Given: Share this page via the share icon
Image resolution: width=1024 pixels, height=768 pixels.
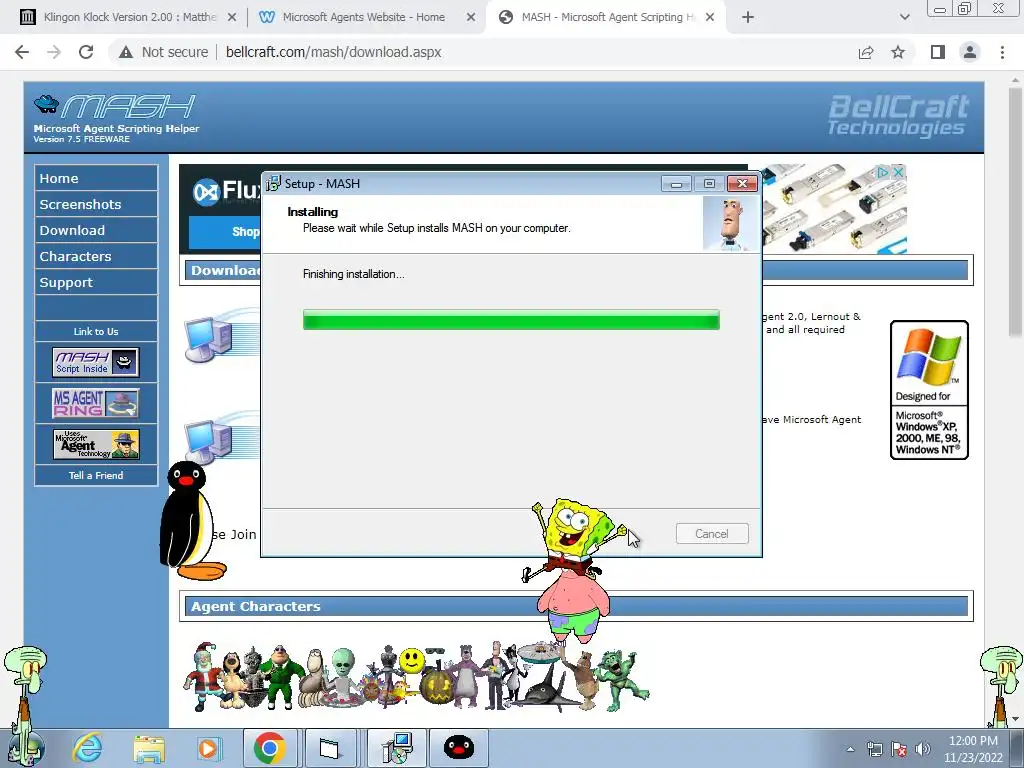Looking at the screenshot, I should 866,52.
